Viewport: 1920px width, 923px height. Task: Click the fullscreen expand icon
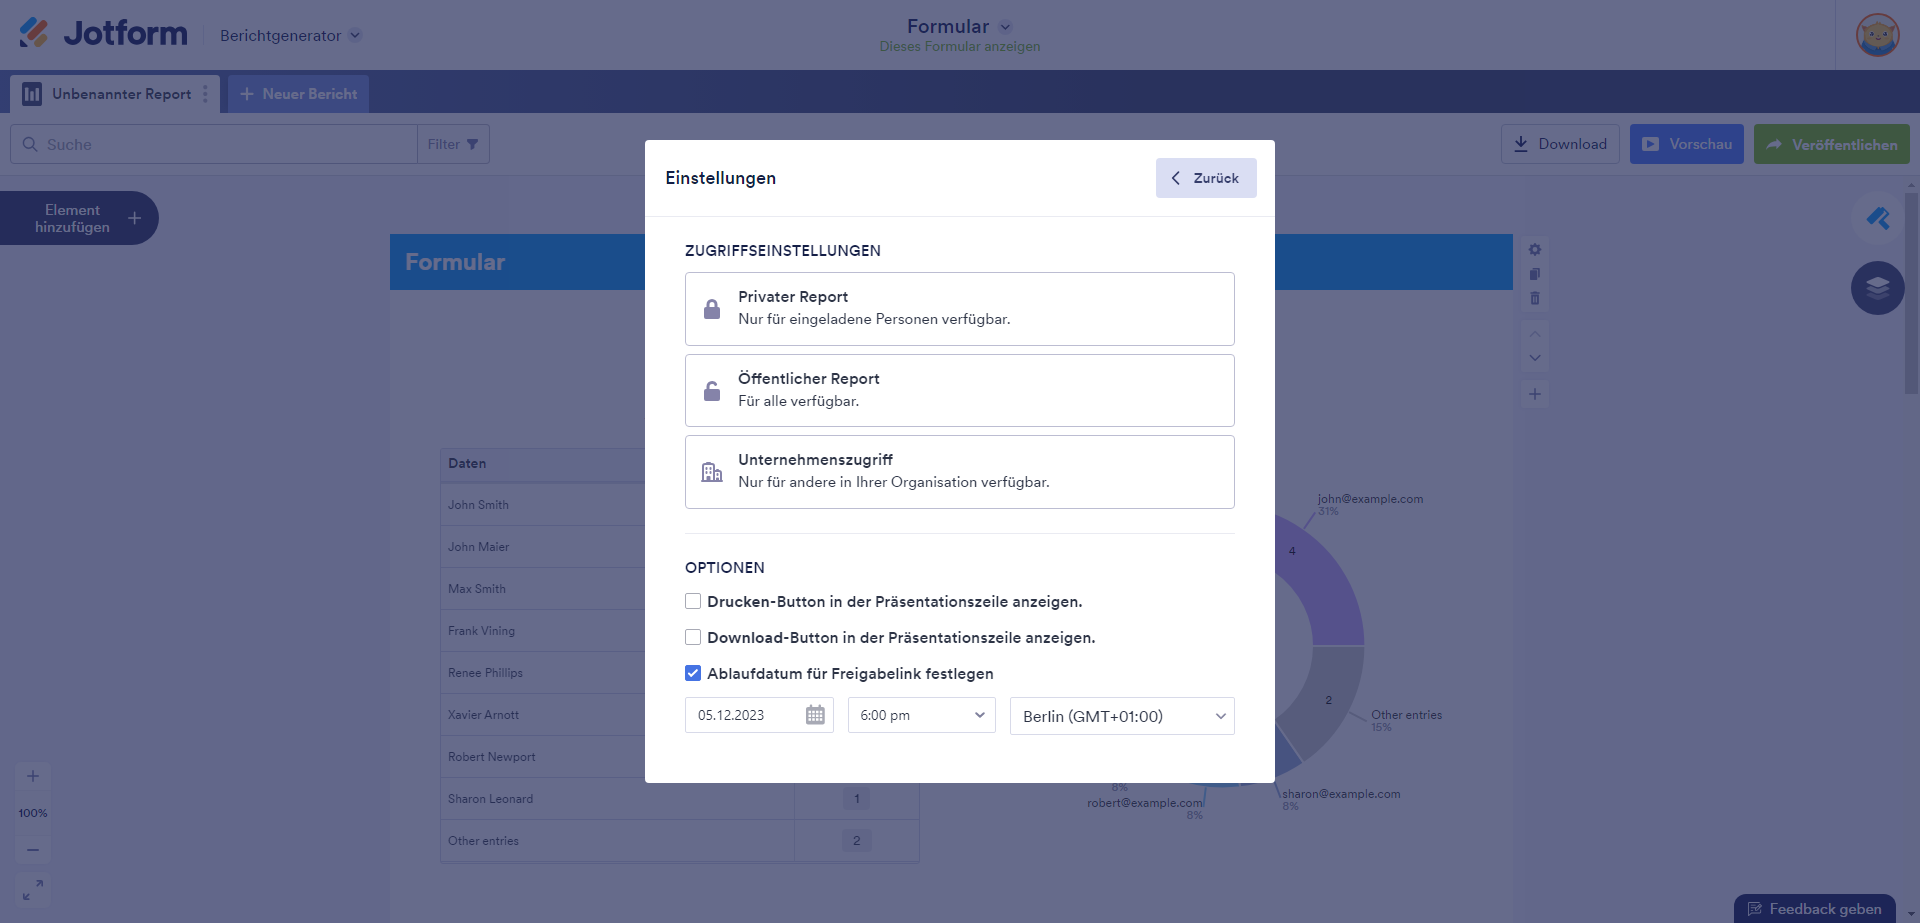(x=33, y=889)
